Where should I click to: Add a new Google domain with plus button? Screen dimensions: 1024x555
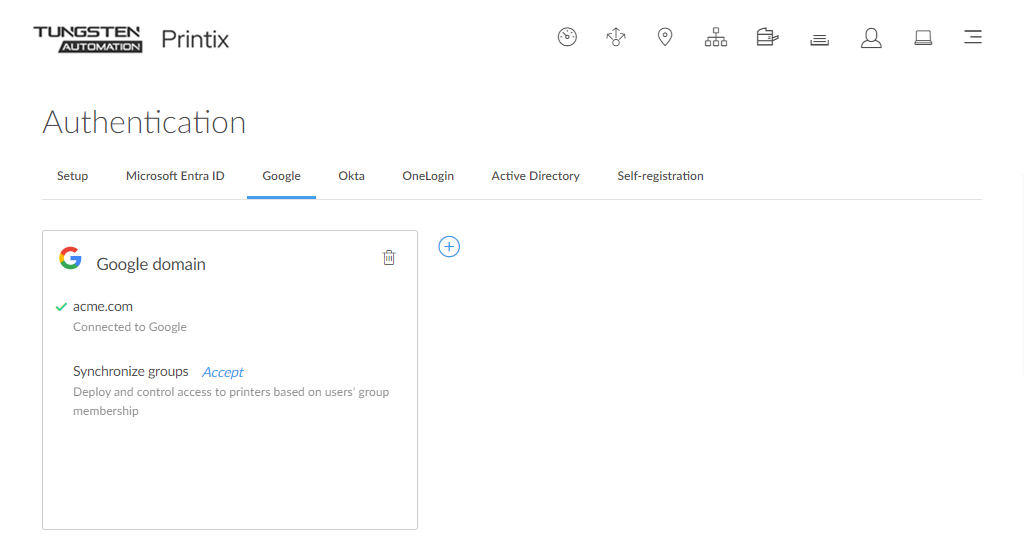click(449, 246)
